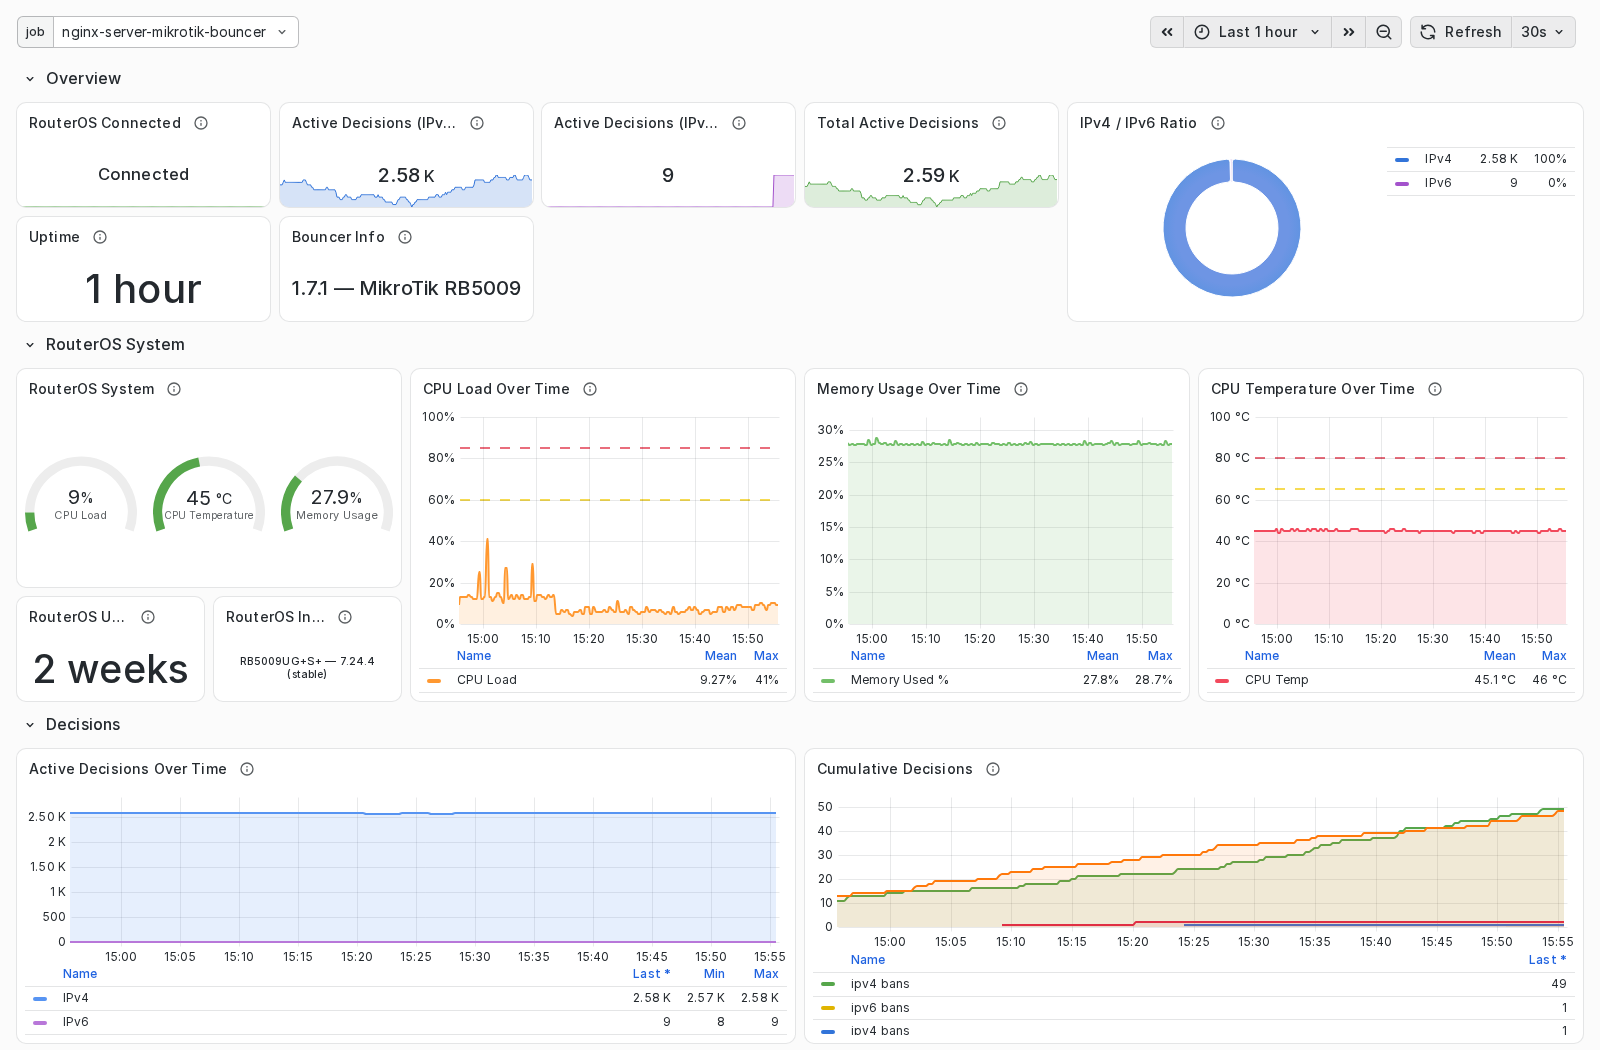Click IPv4 blue swatch in Active Decisions legend
Image resolution: width=1600 pixels, height=1050 pixels.
pos(40,998)
